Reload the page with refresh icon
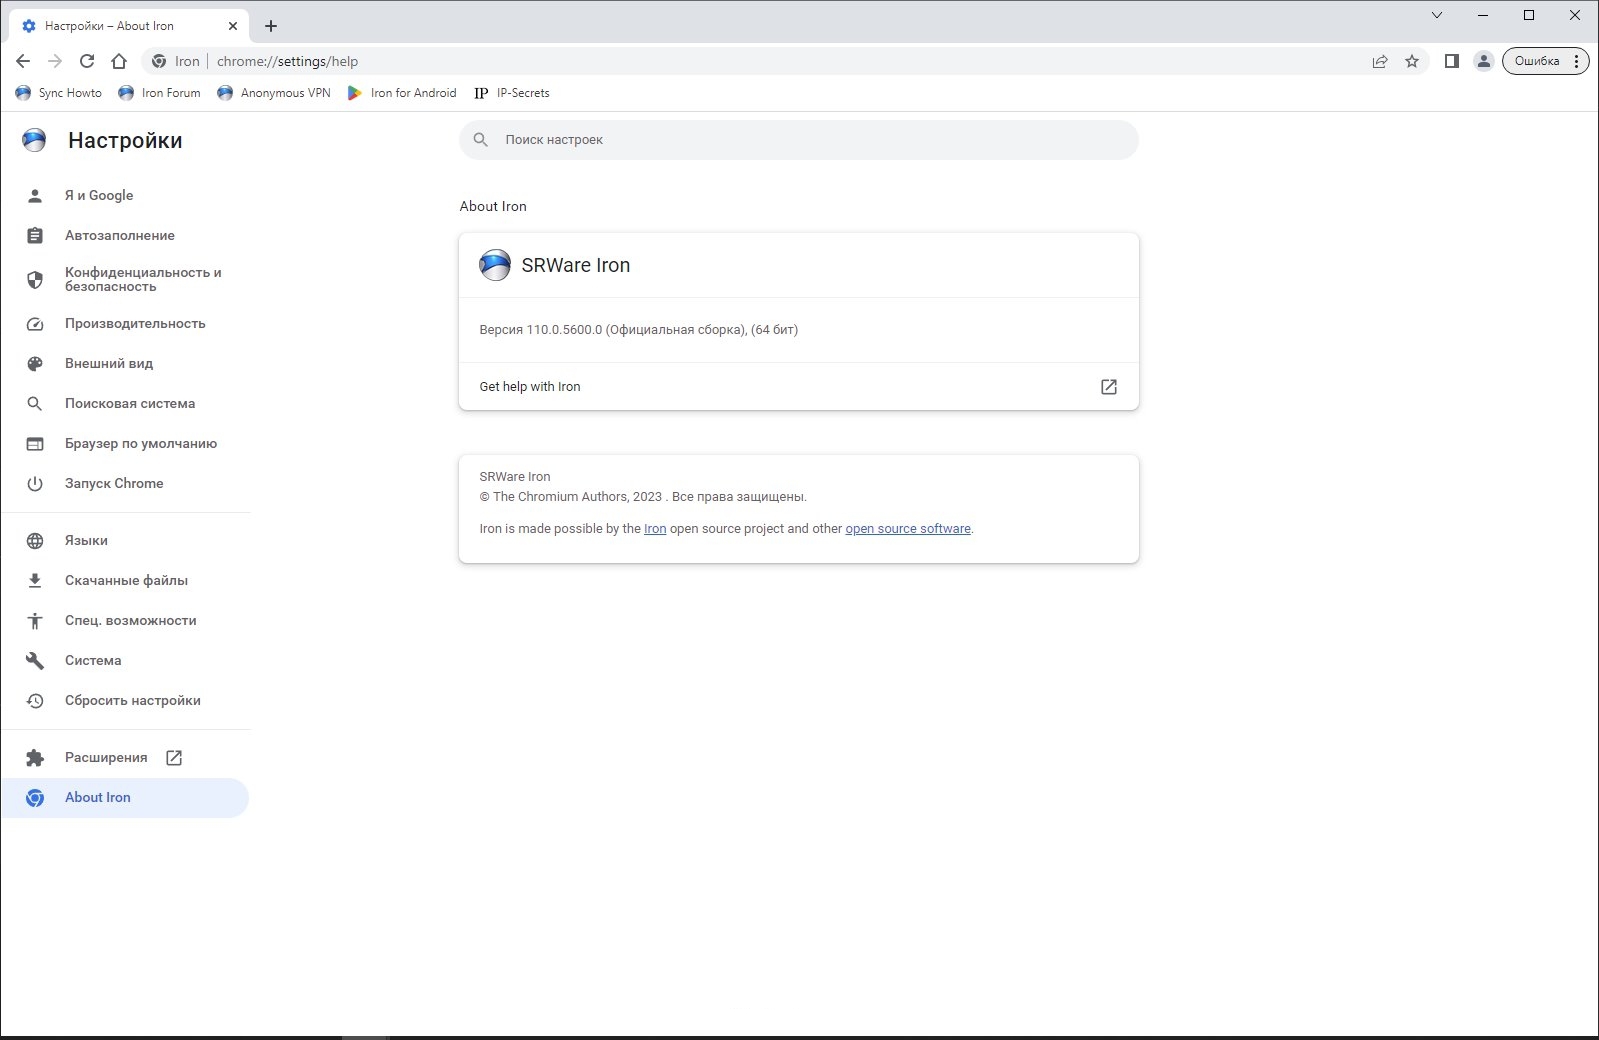Viewport: 1599px width, 1040px height. click(87, 61)
